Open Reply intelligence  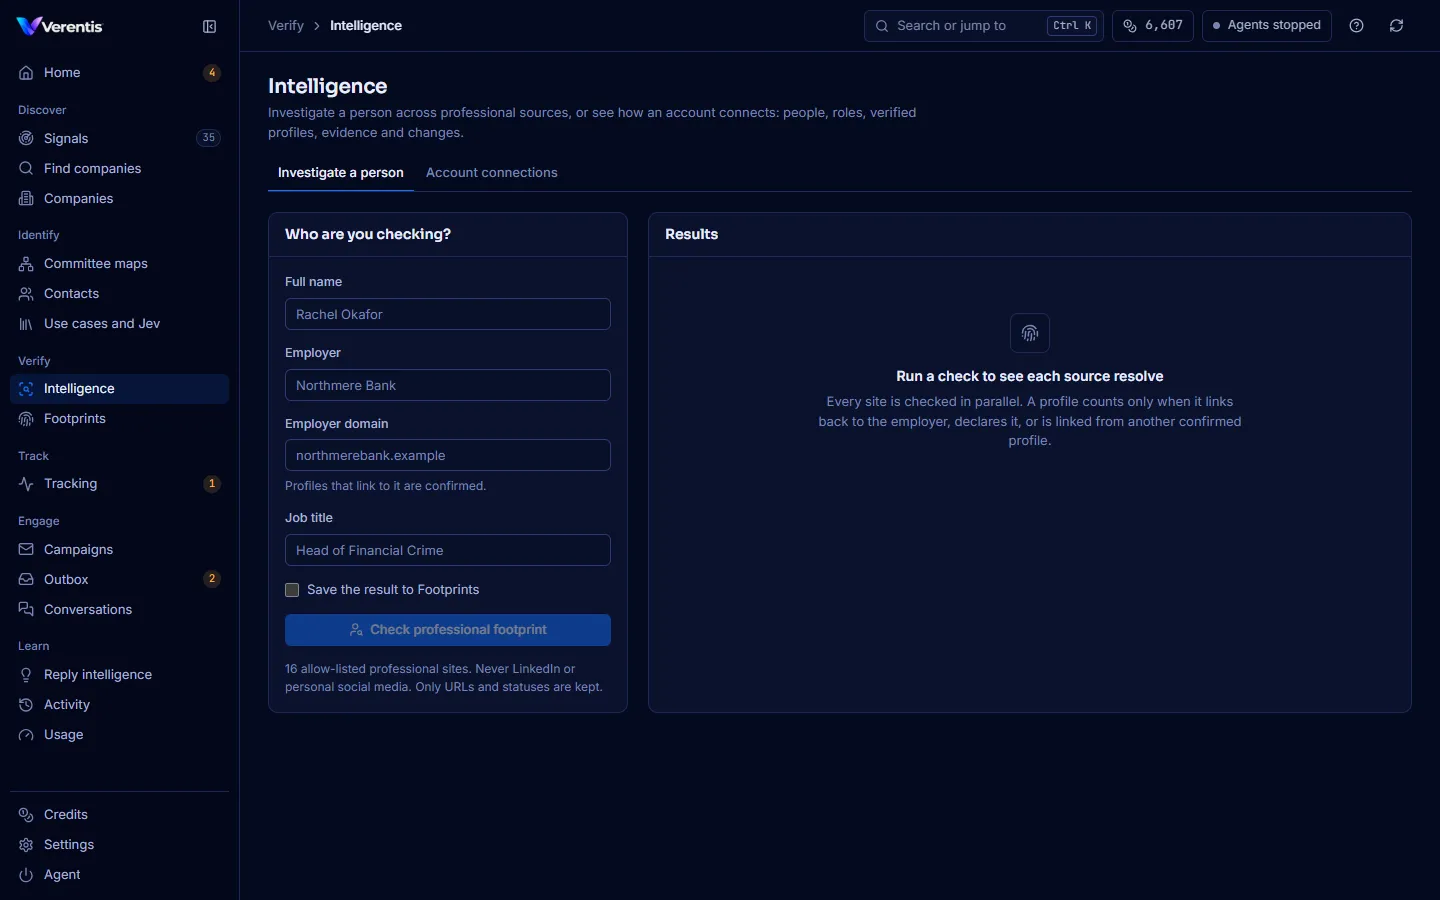tap(119, 674)
